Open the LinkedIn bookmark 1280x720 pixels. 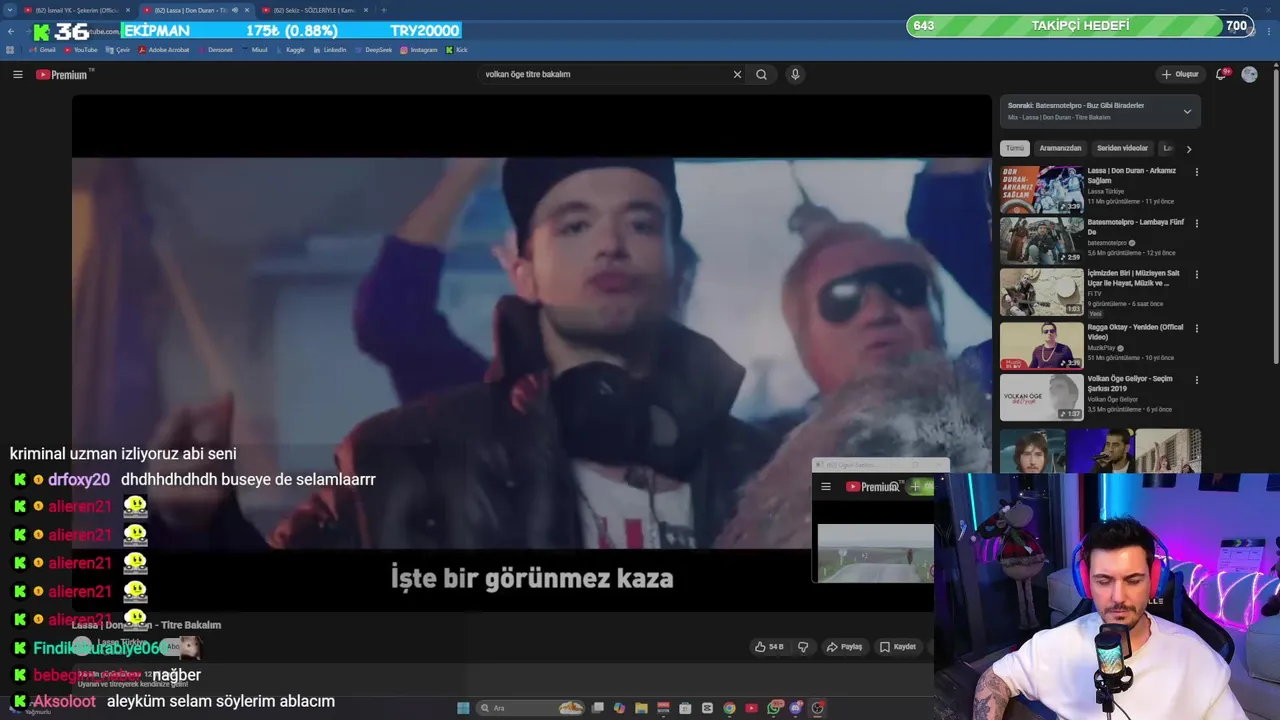pyautogui.click(x=330, y=49)
